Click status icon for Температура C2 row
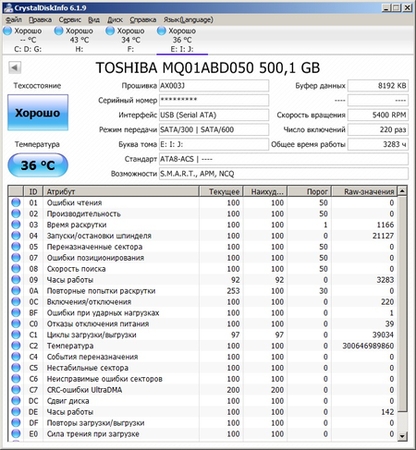 click(x=16, y=346)
